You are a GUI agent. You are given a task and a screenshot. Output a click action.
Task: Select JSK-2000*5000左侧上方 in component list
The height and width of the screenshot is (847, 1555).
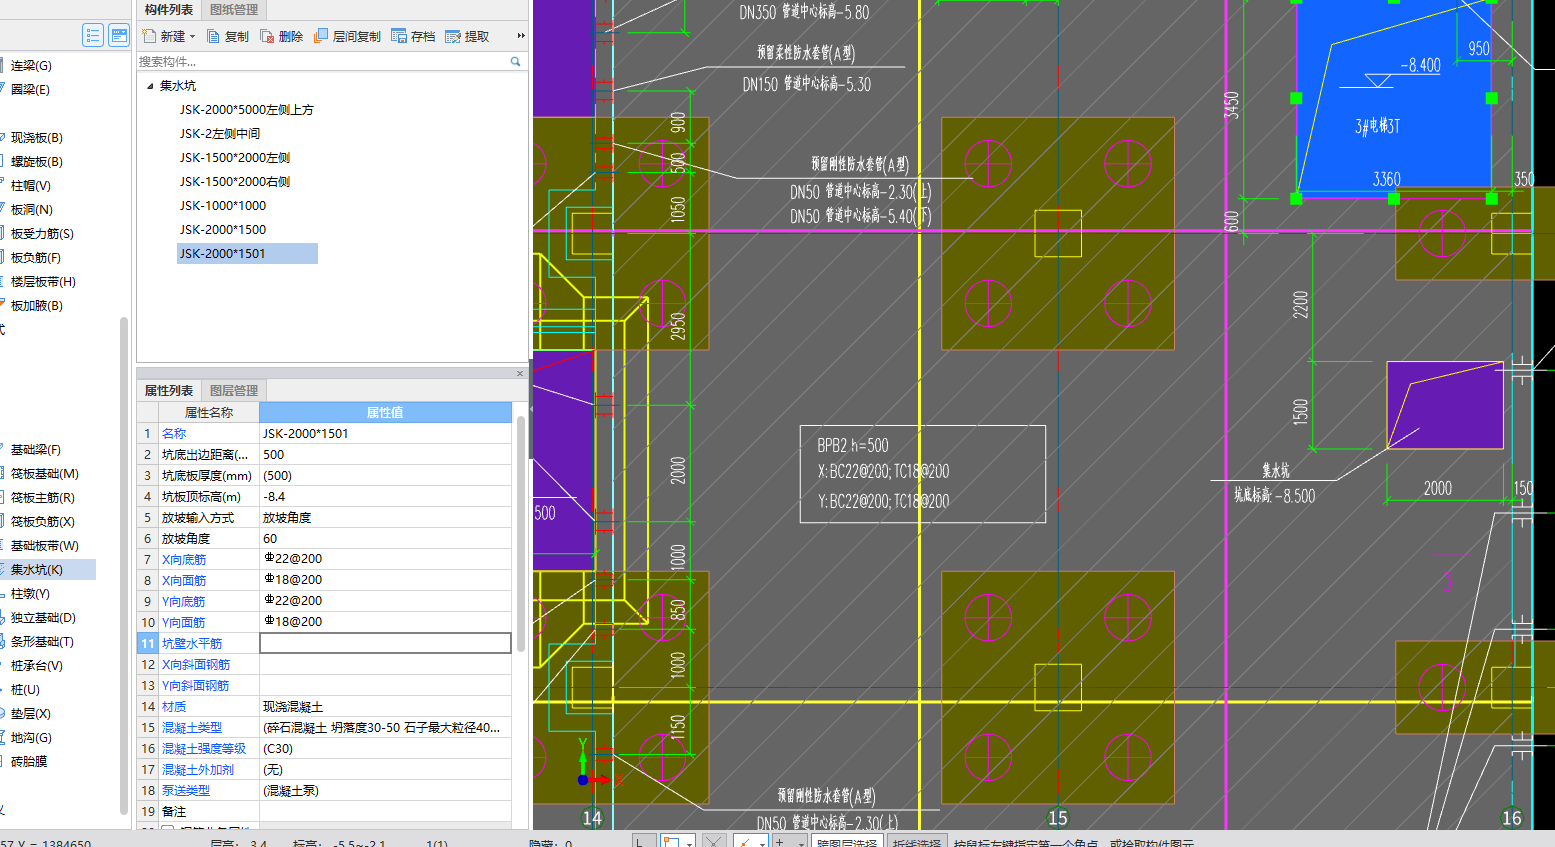246,110
